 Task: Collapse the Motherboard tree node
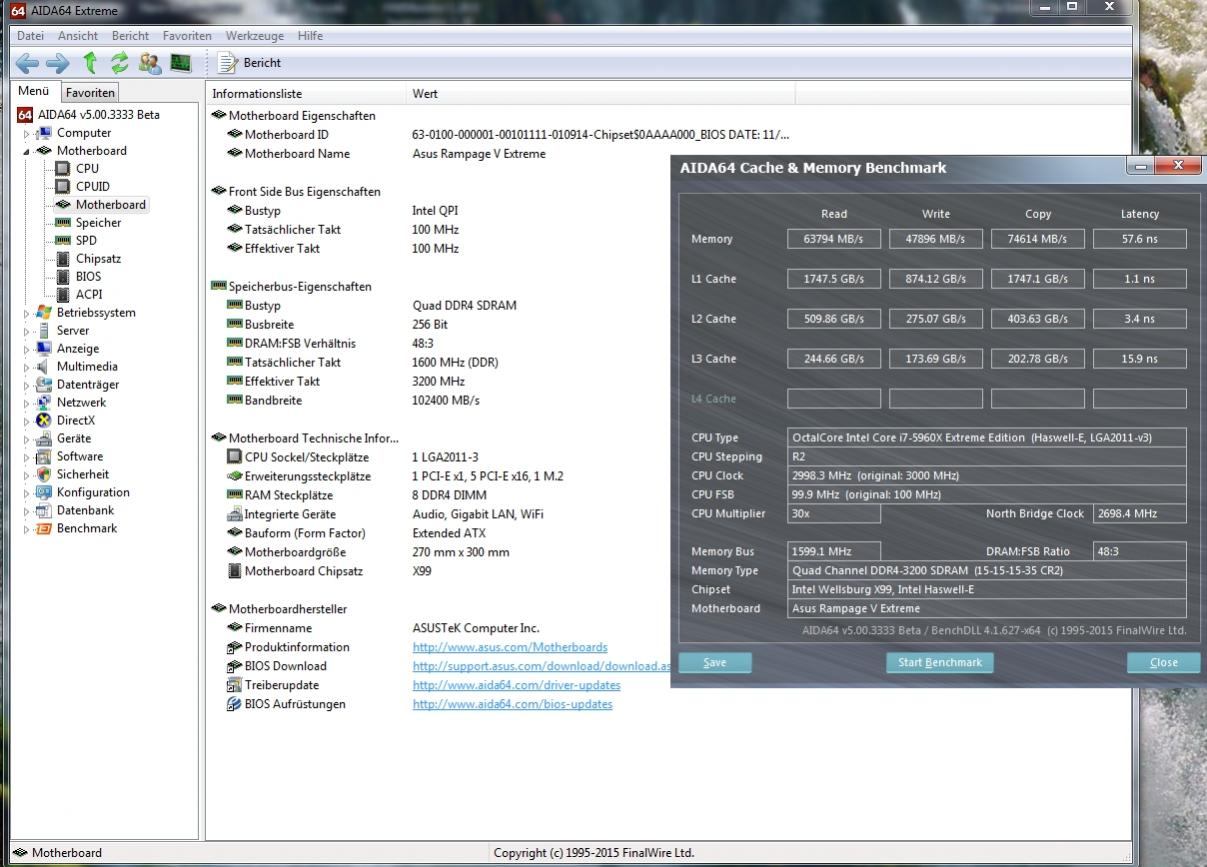tap(27, 151)
